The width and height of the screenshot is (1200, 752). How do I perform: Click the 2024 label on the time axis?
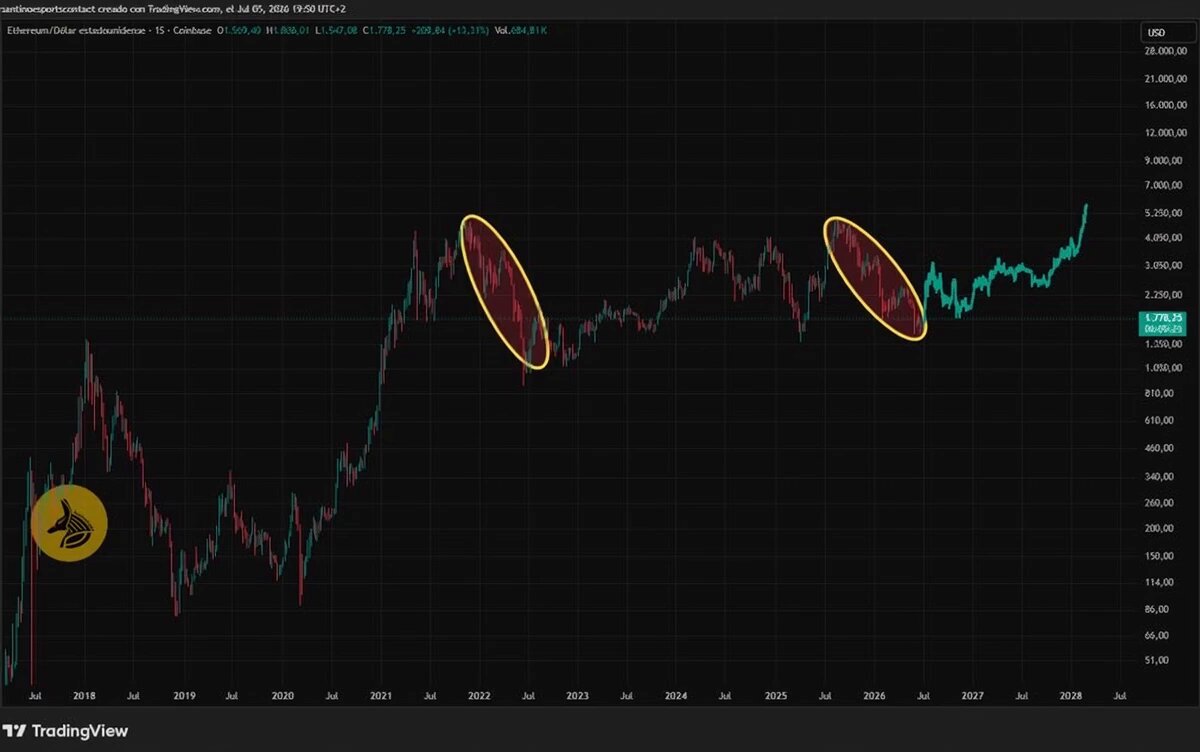pyautogui.click(x=677, y=695)
